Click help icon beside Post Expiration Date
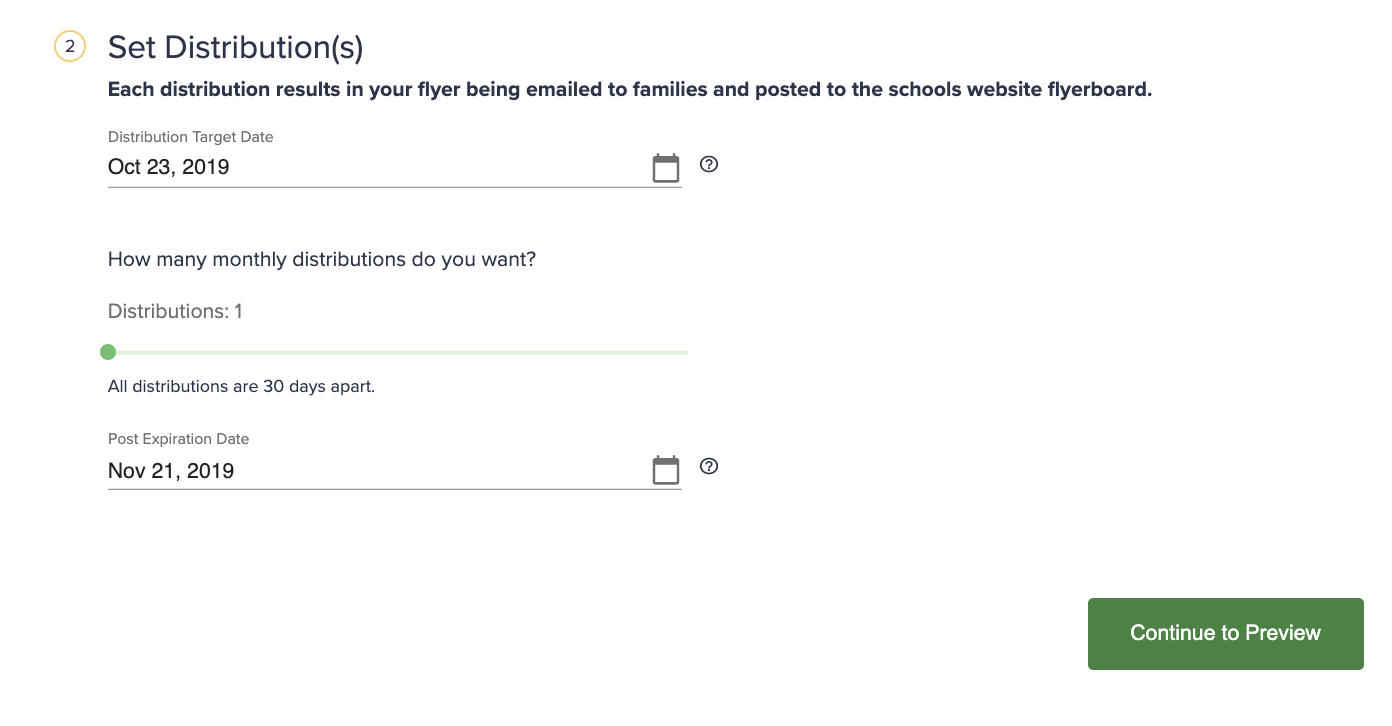 tap(709, 466)
